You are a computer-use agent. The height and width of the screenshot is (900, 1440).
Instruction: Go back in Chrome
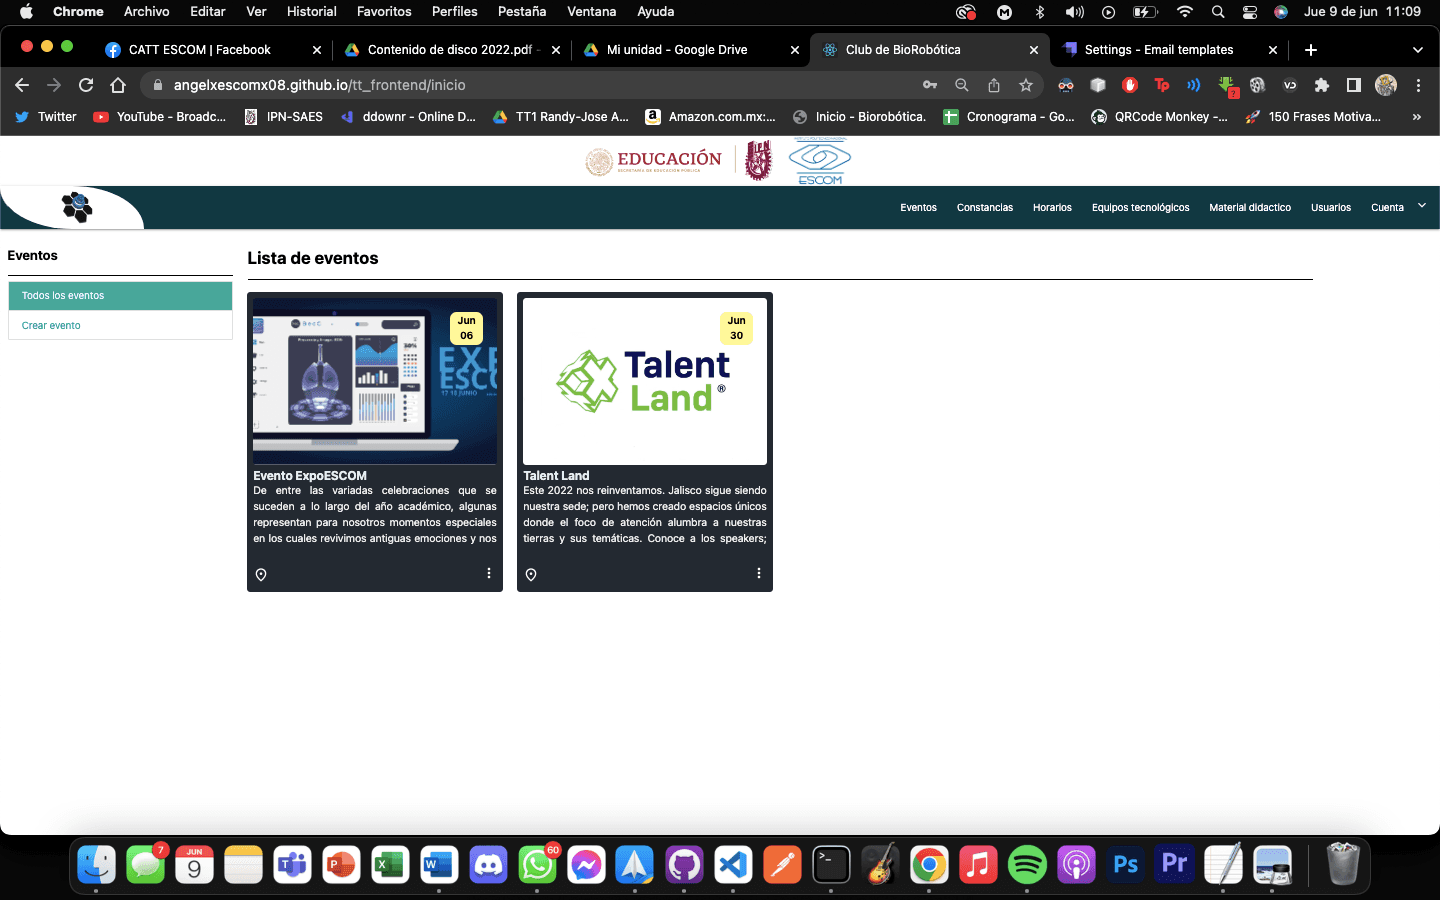(22, 85)
